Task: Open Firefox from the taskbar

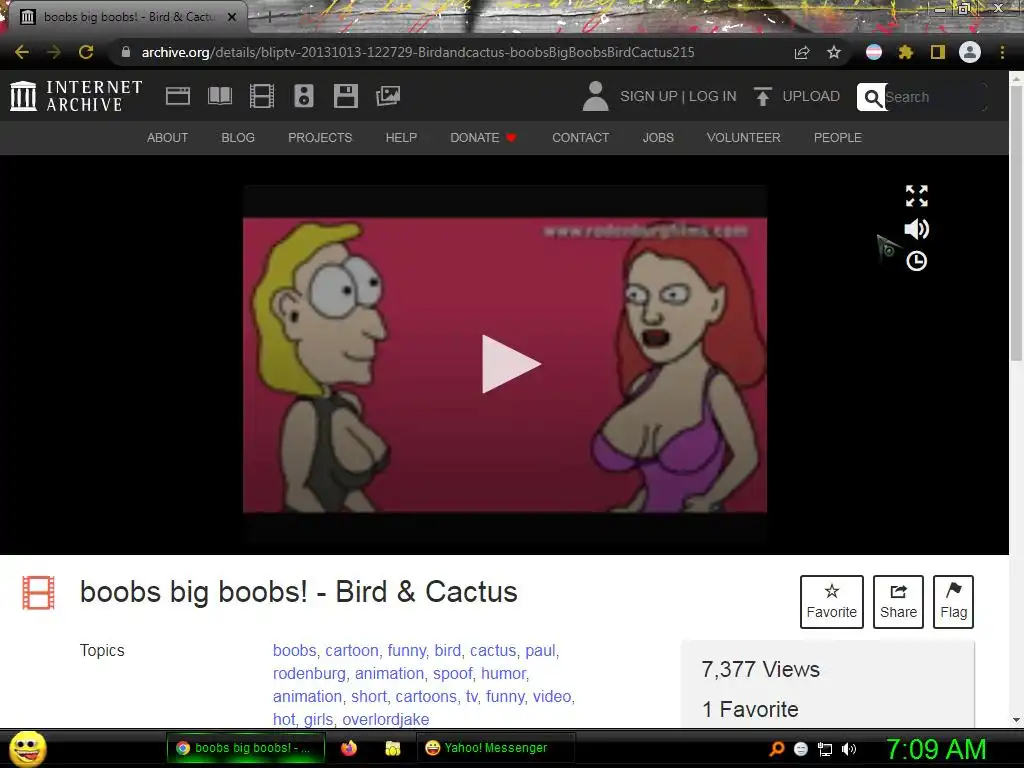Action: (349, 748)
